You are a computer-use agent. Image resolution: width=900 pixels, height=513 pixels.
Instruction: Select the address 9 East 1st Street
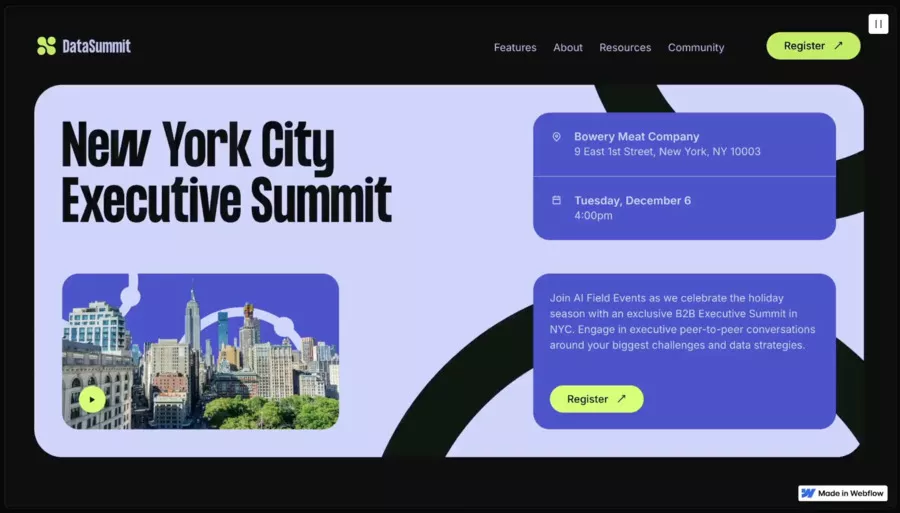coord(667,151)
